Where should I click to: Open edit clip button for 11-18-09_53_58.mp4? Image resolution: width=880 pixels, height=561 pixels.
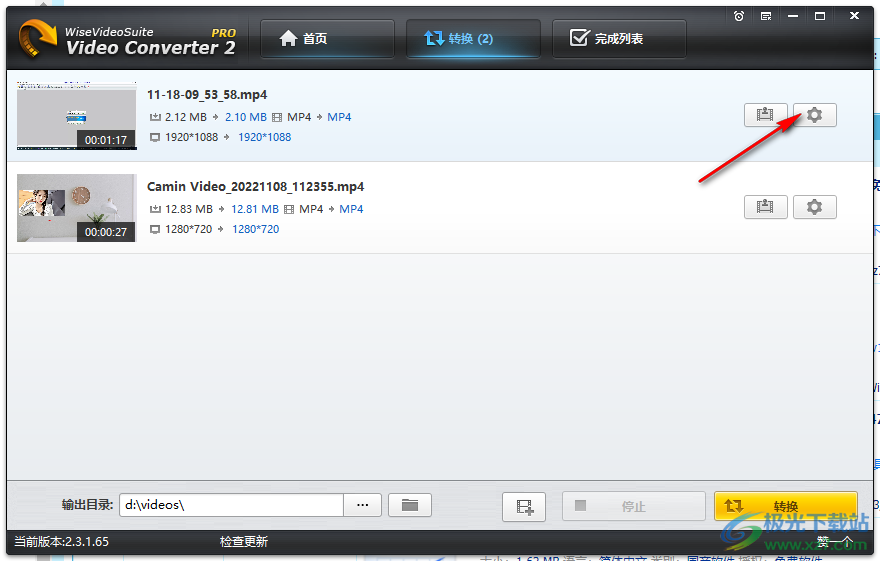coord(766,115)
